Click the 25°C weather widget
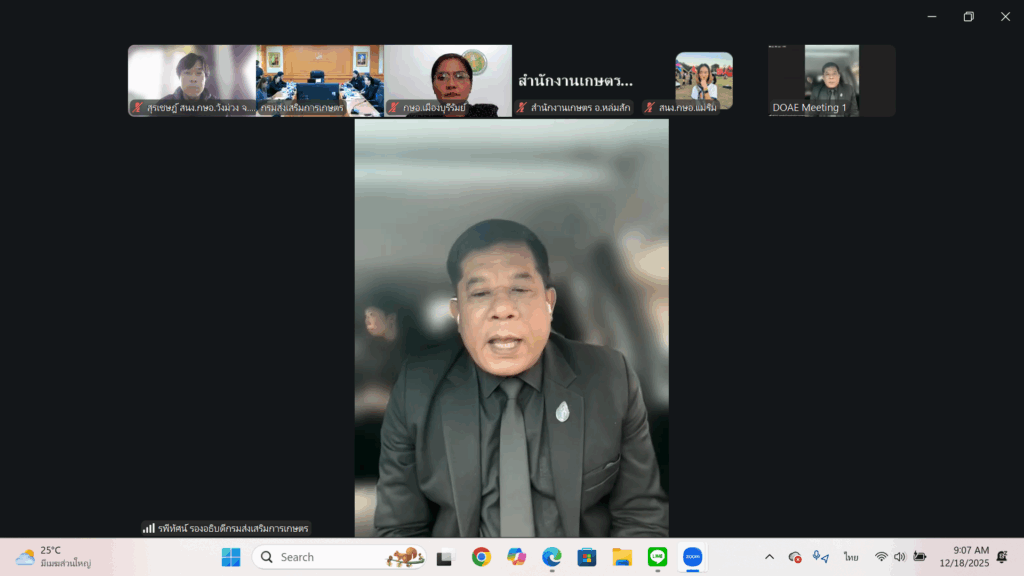1024x576 pixels. 55,557
